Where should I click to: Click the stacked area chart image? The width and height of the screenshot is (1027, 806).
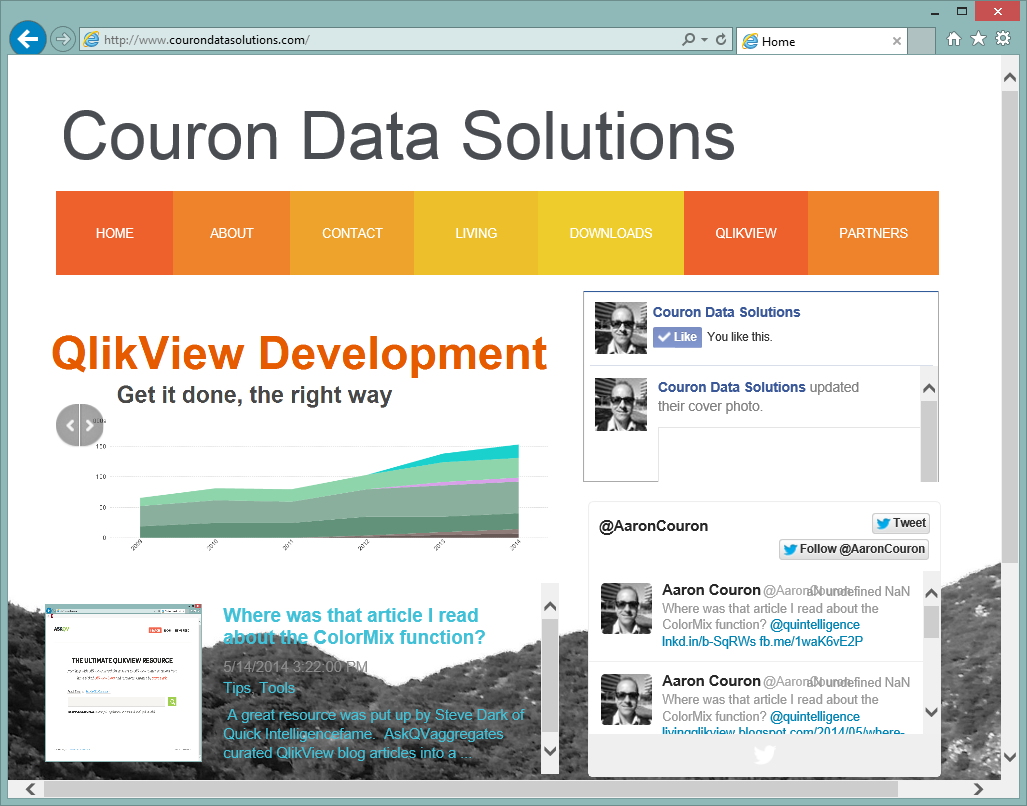point(321,488)
